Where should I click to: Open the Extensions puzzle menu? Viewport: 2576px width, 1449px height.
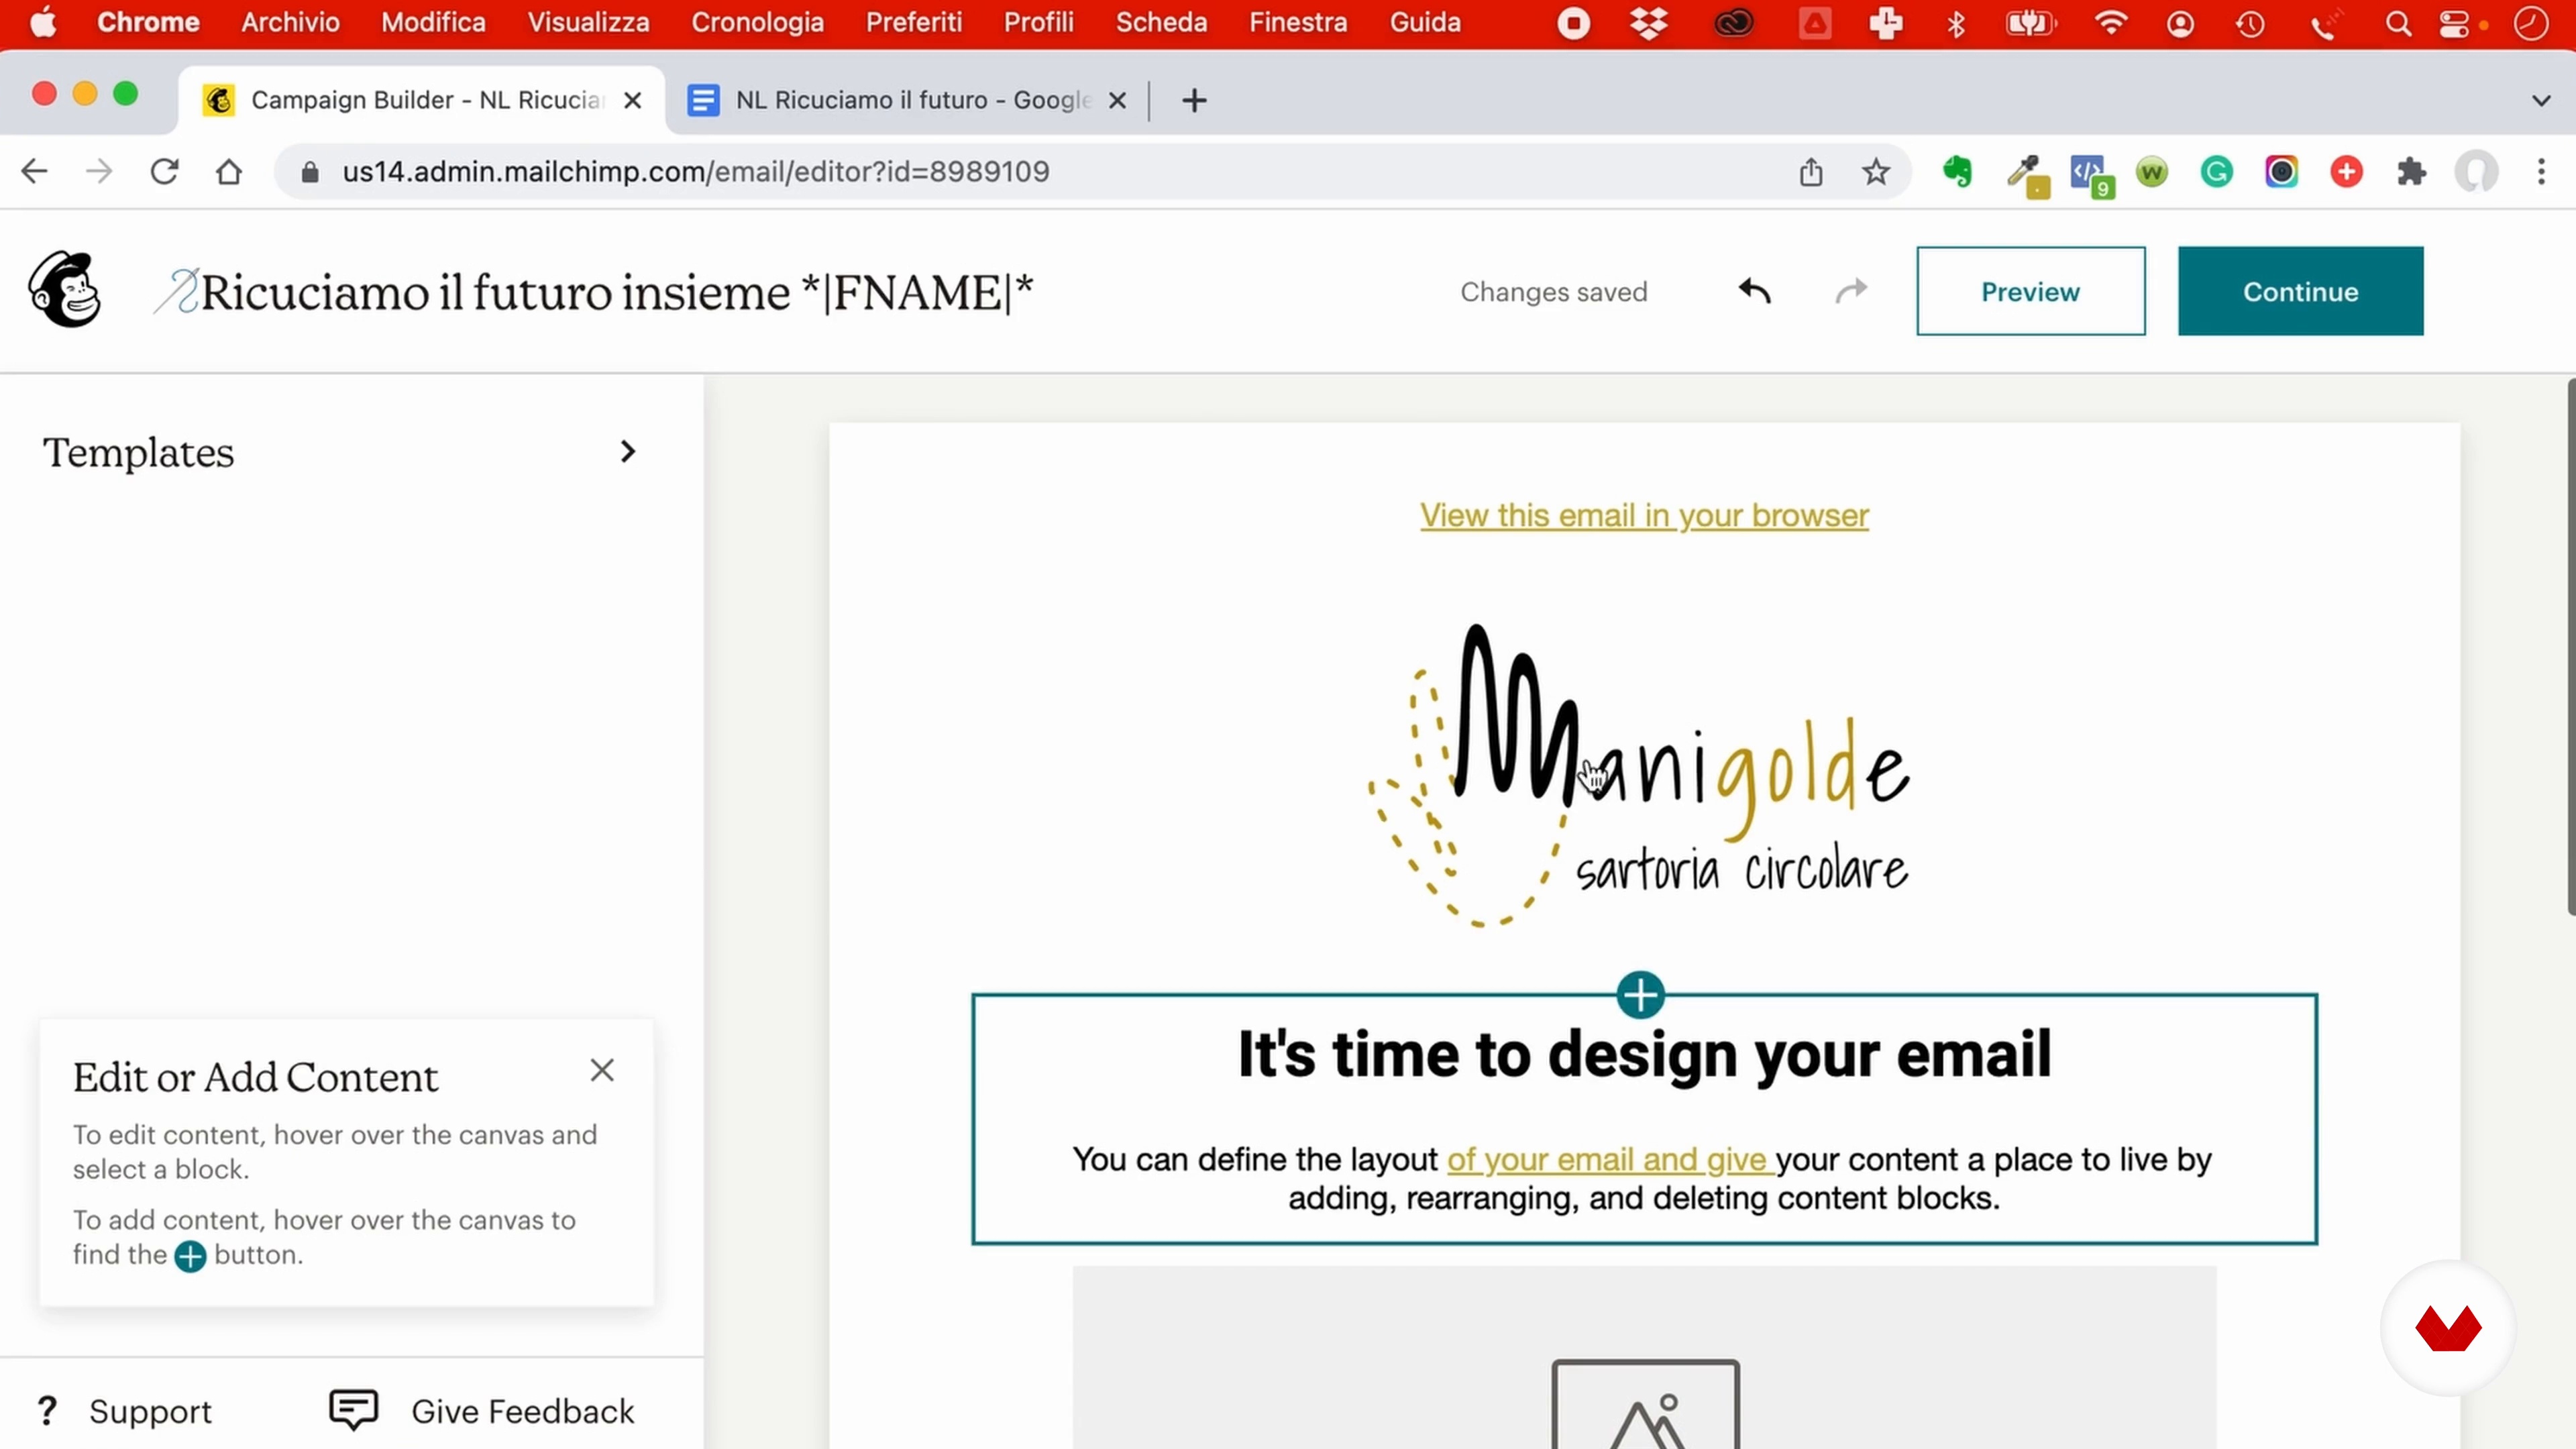(2411, 172)
